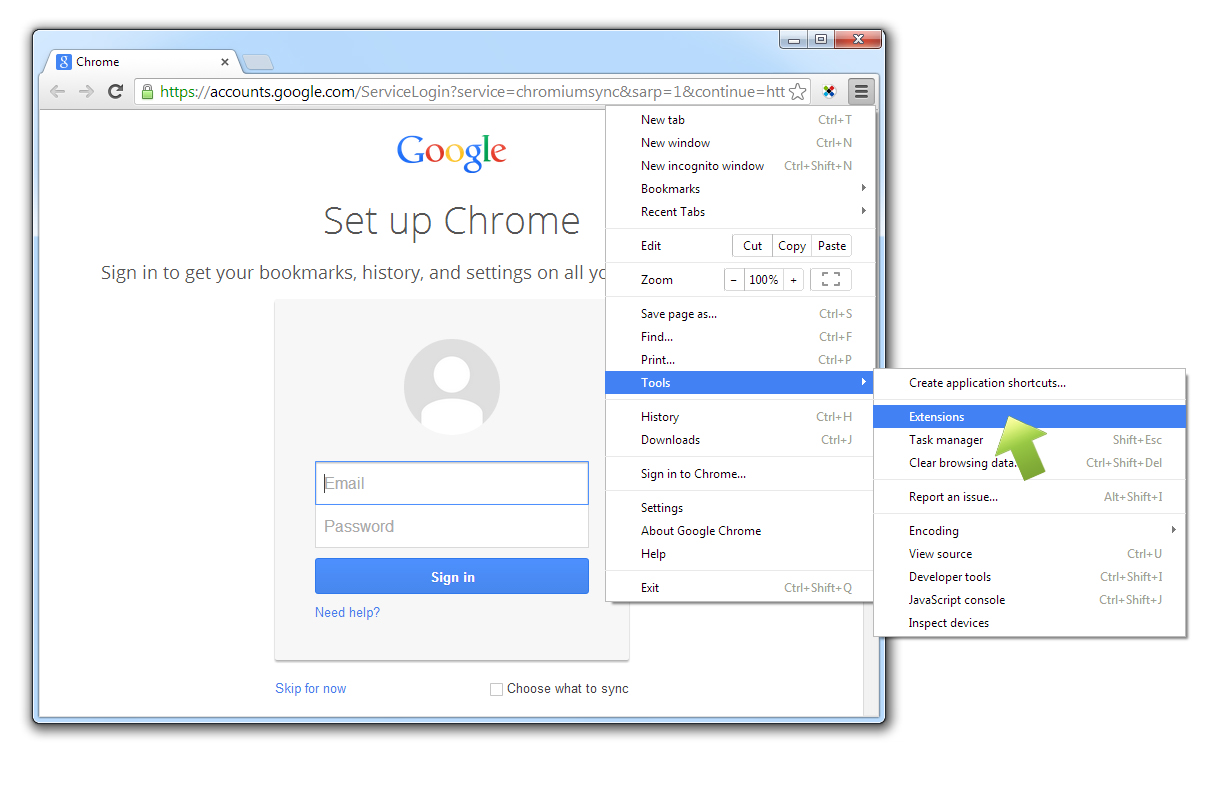Click Paste in the Edit row
Image resolution: width=1208 pixels, height=792 pixels.
pos(832,246)
